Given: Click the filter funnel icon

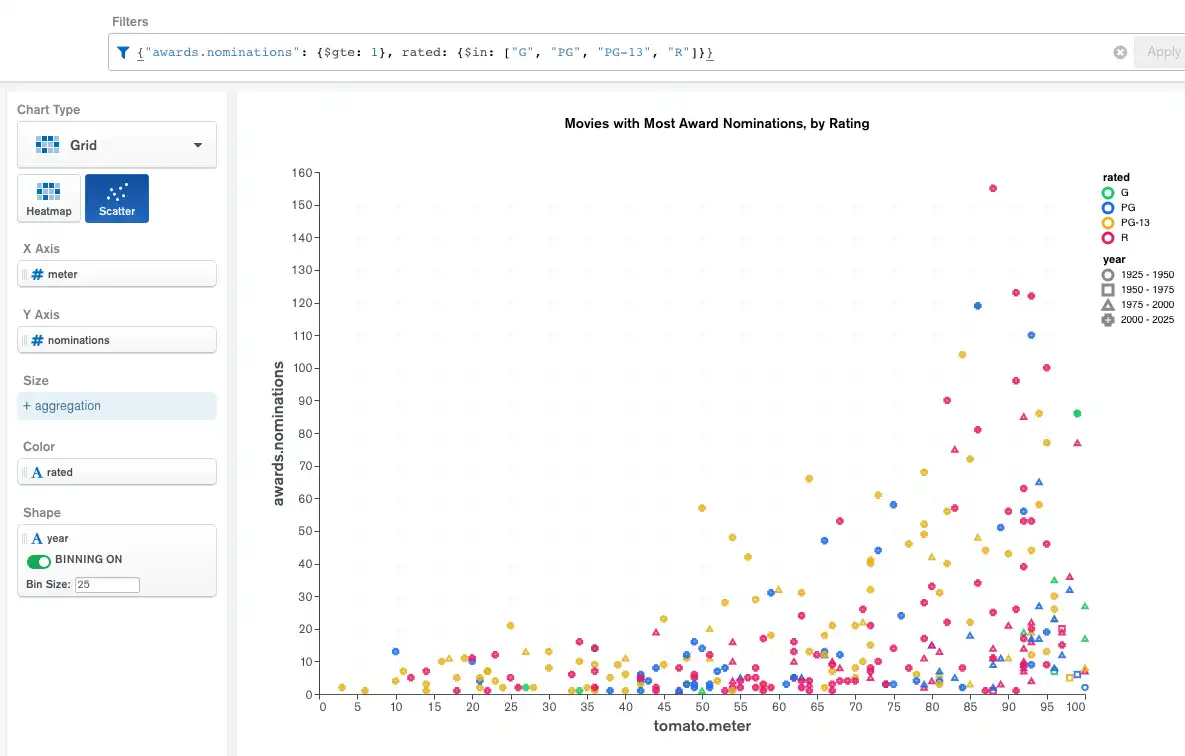Looking at the screenshot, I should (x=121, y=51).
